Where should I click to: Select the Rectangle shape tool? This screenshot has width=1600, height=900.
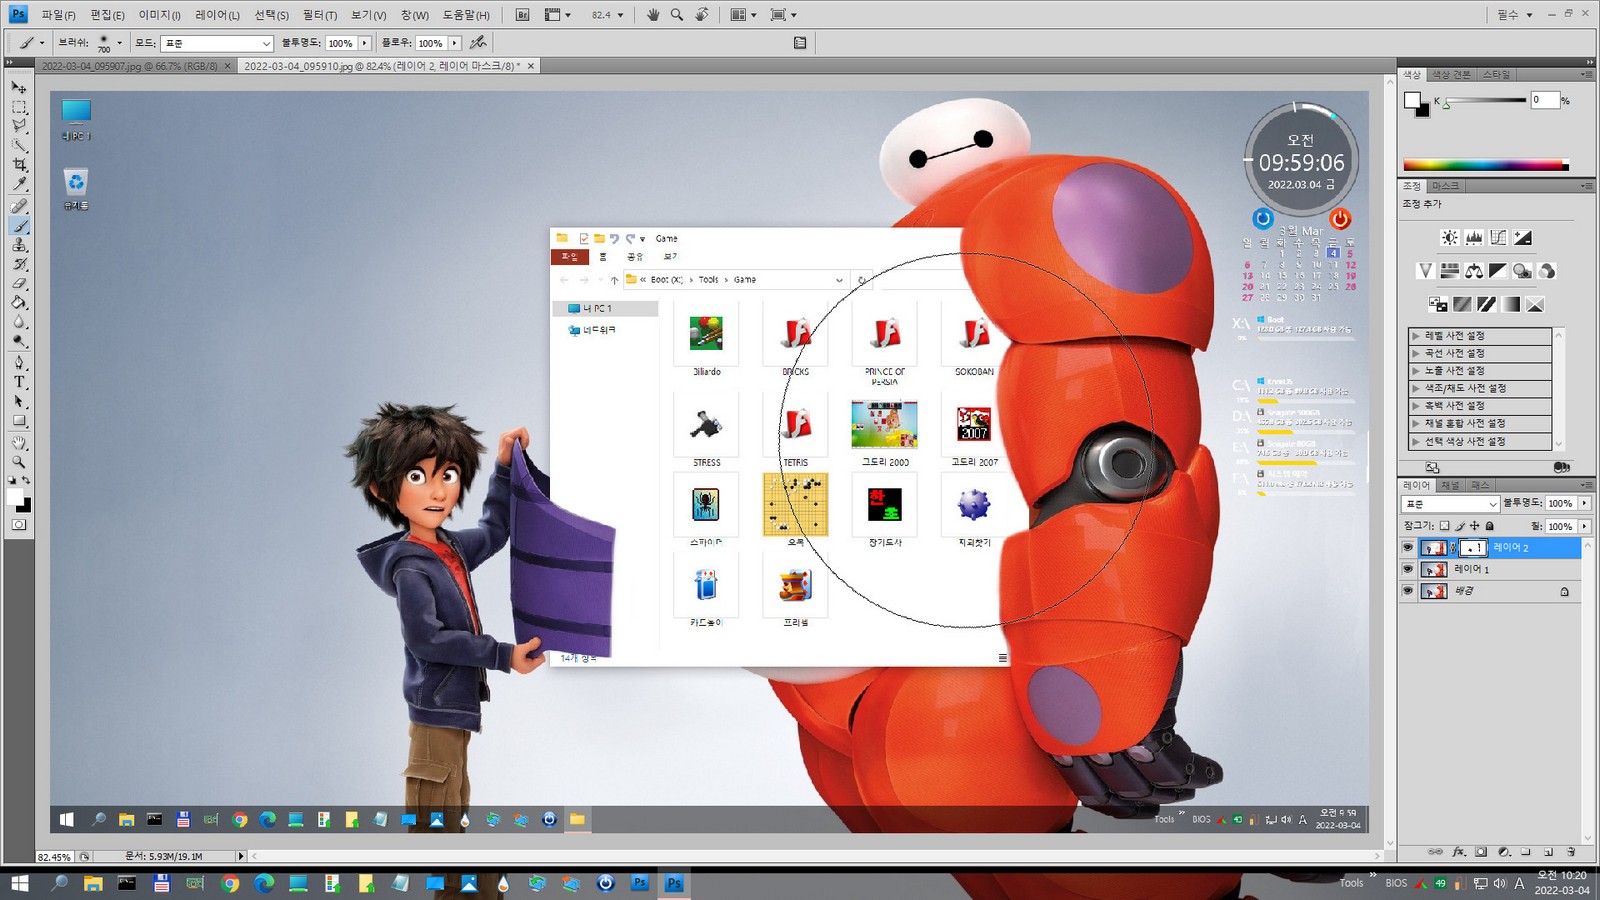click(x=19, y=421)
